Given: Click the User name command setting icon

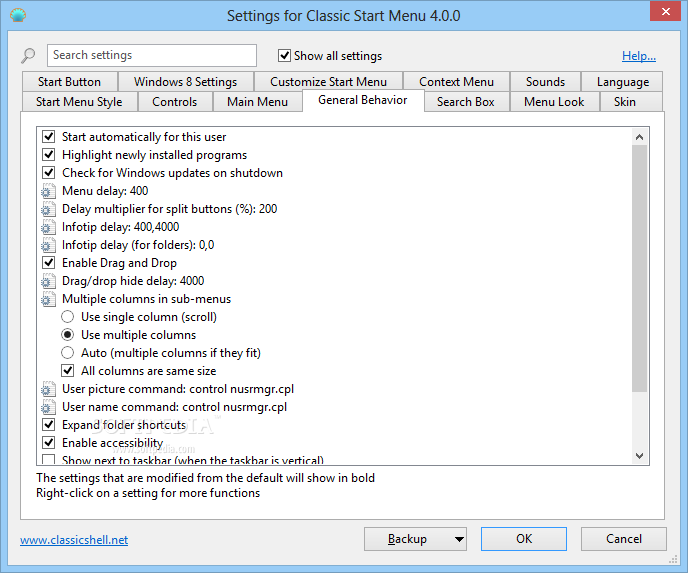Looking at the screenshot, I should point(48,407).
